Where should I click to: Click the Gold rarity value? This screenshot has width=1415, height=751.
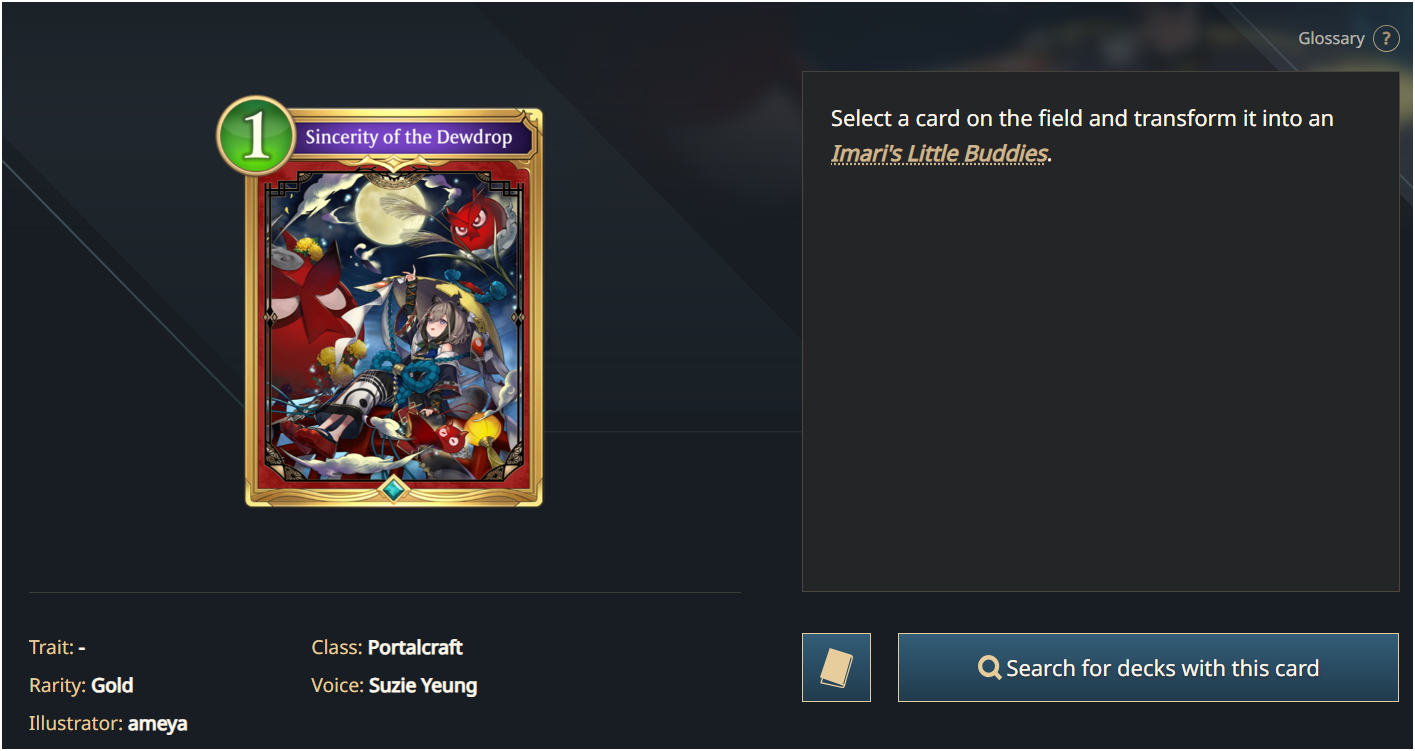(x=112, y=685)
